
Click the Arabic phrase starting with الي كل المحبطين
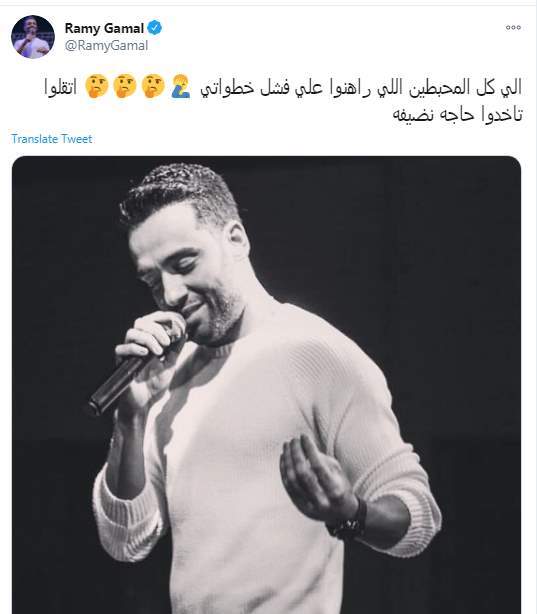pyautogui.click(x=361, y=87)
